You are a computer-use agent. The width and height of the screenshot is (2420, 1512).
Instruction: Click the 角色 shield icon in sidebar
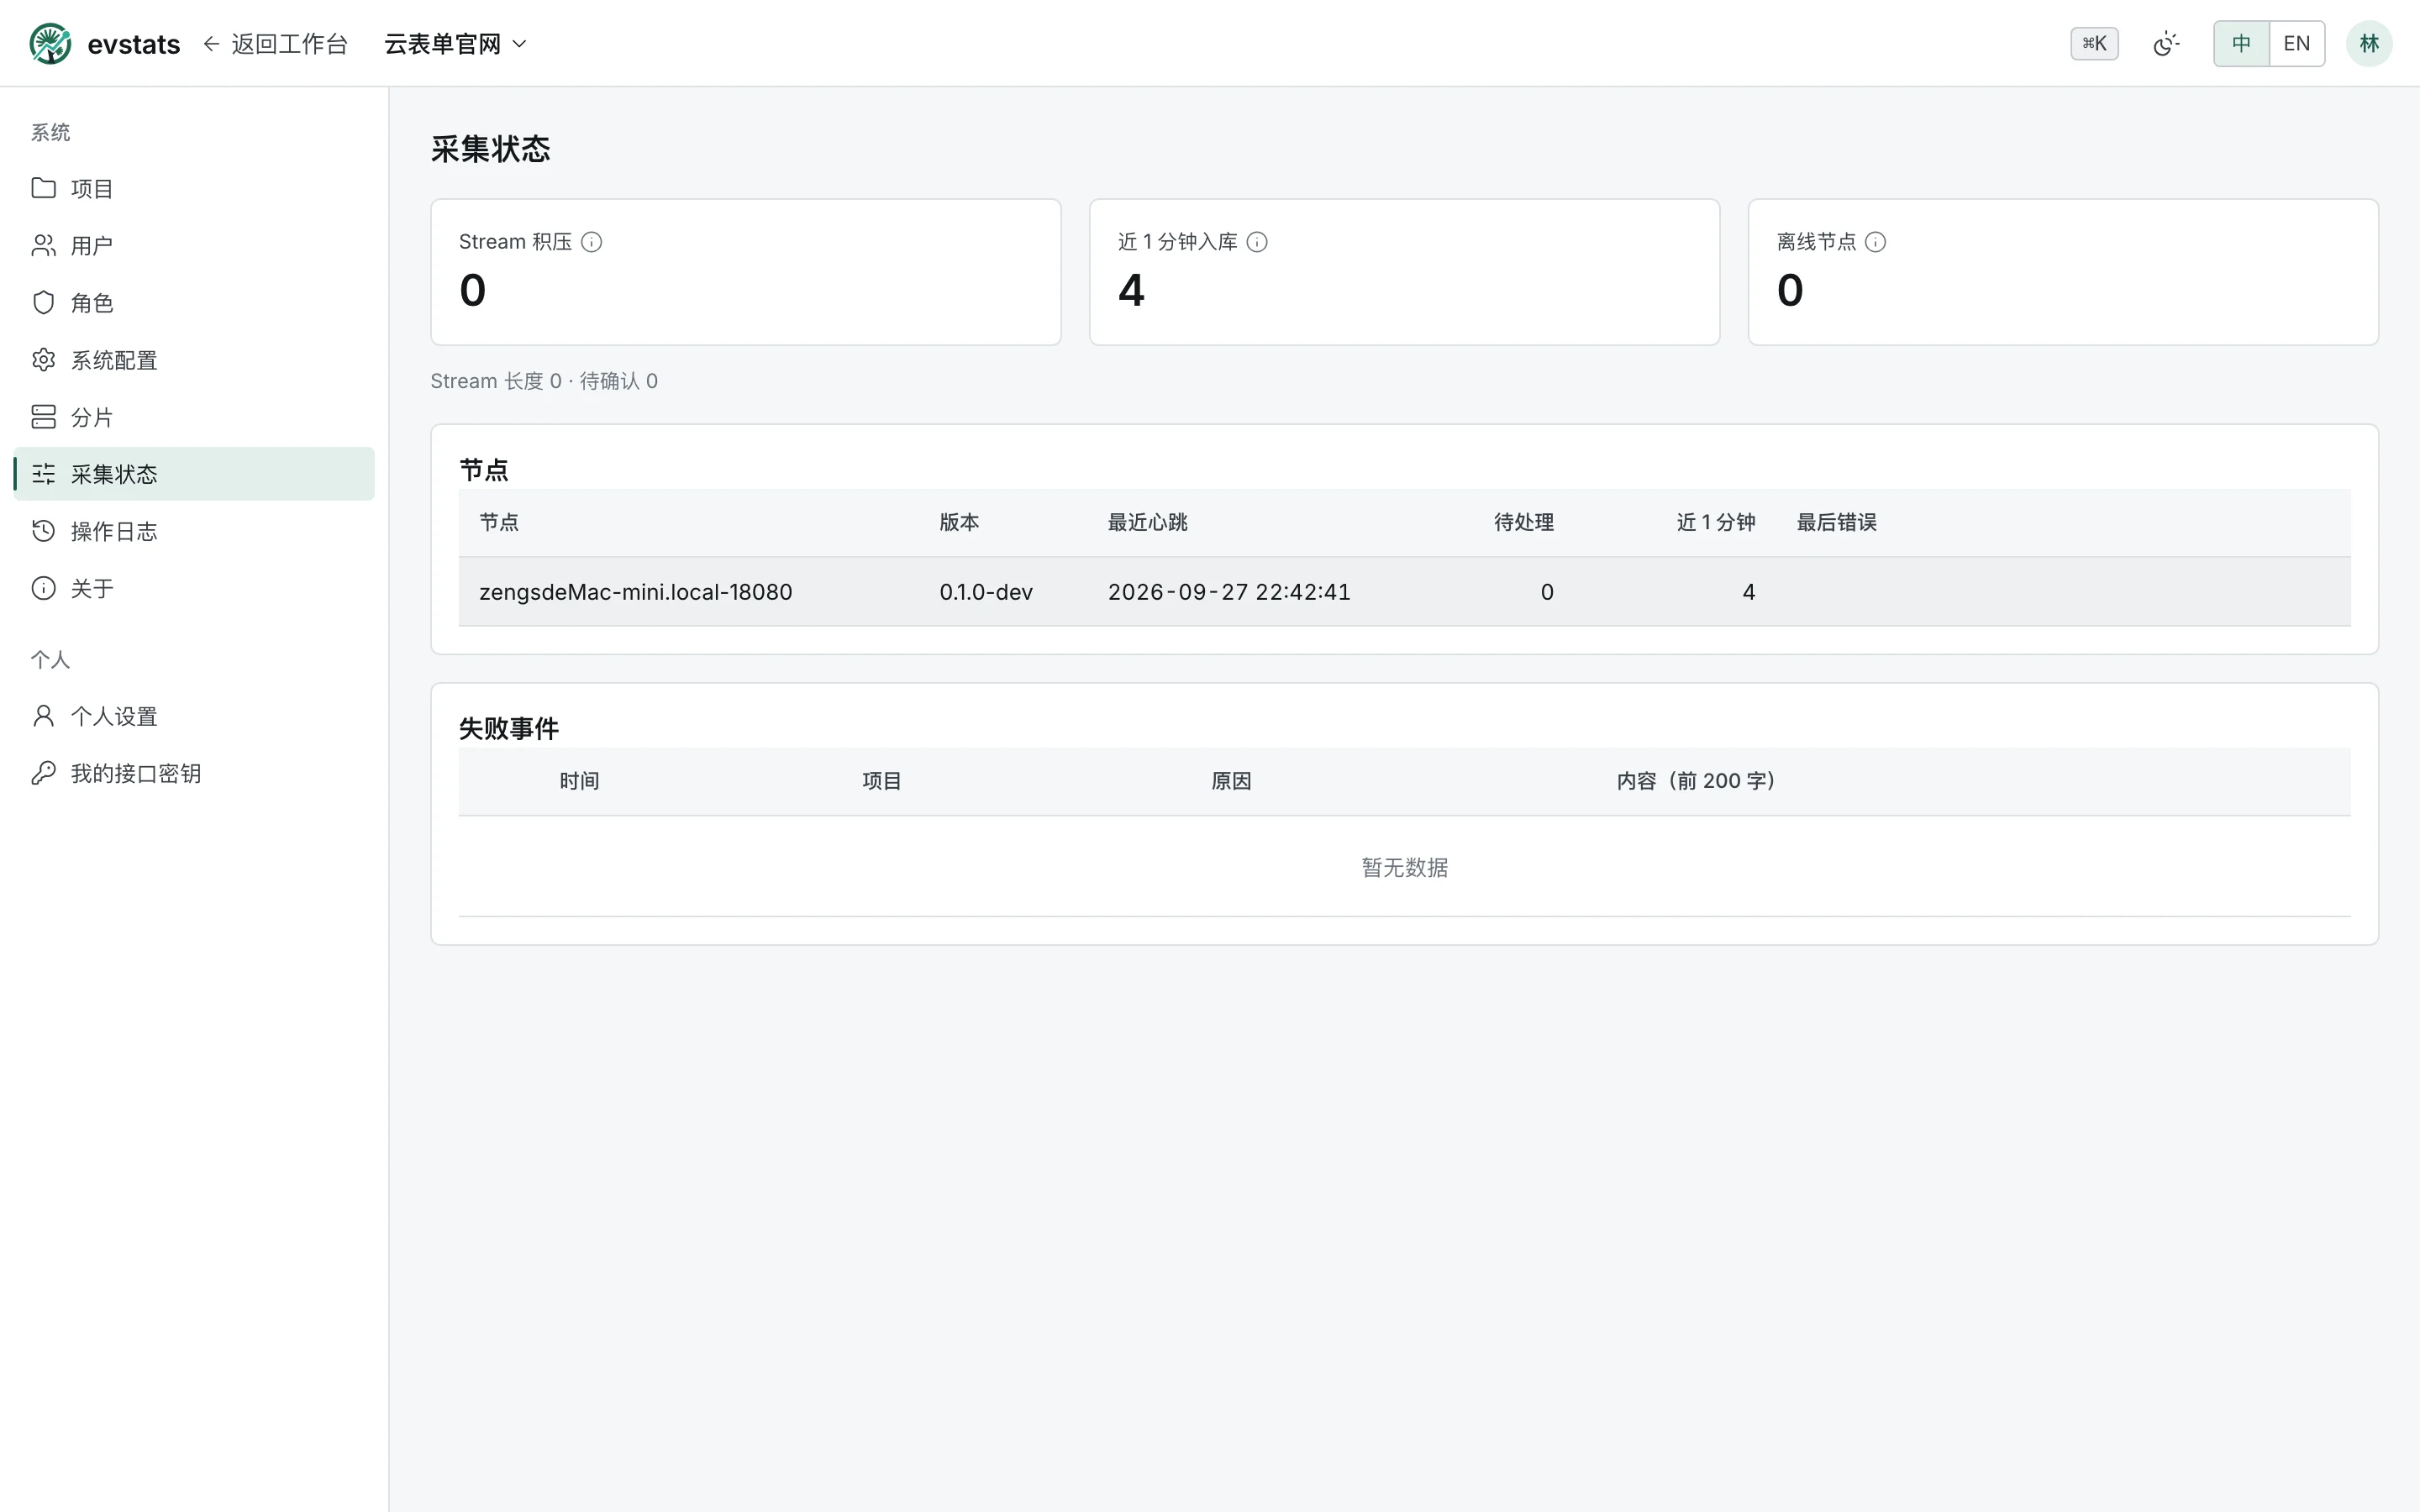point(43,302)
